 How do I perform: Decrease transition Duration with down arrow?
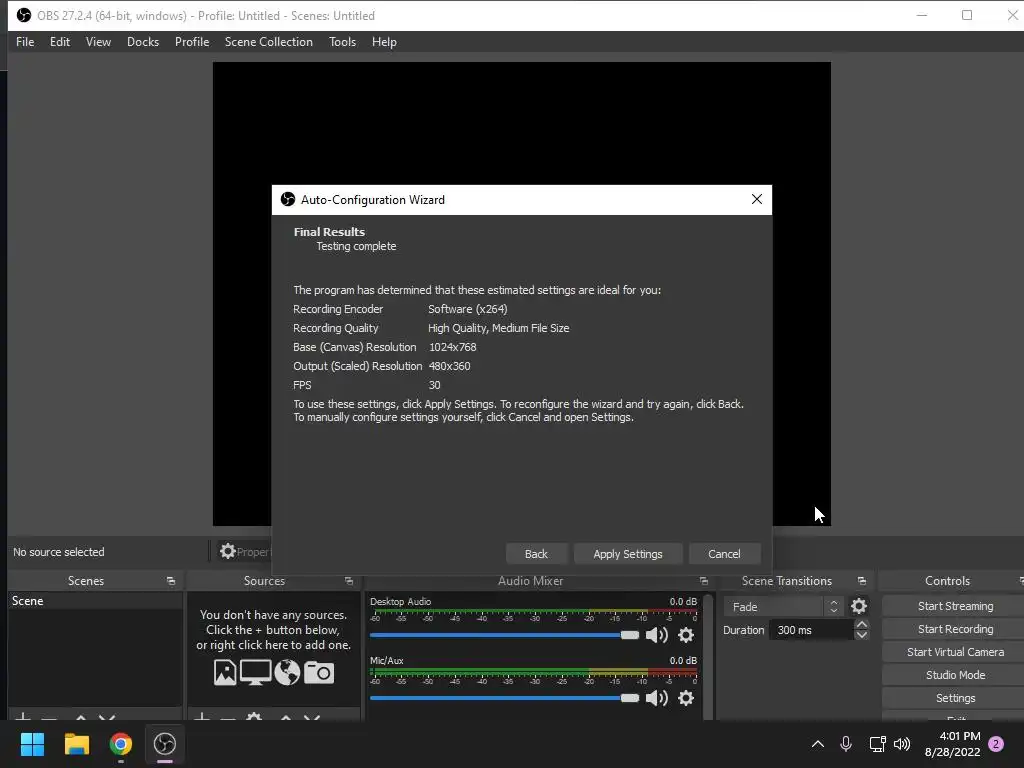pos(861,635)
